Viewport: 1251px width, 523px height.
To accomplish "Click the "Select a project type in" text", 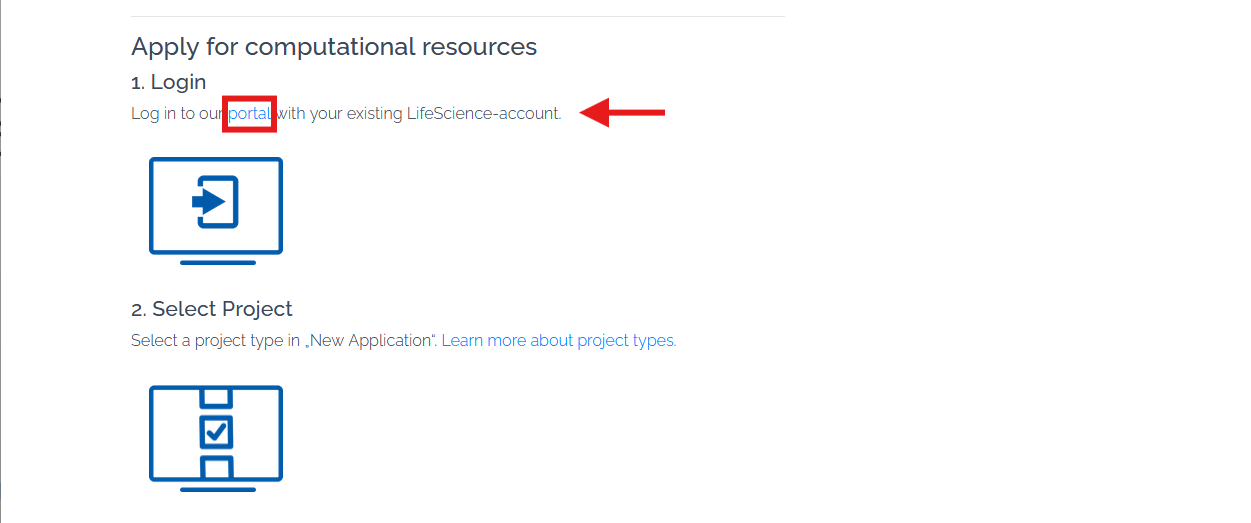I will [215, 340].
